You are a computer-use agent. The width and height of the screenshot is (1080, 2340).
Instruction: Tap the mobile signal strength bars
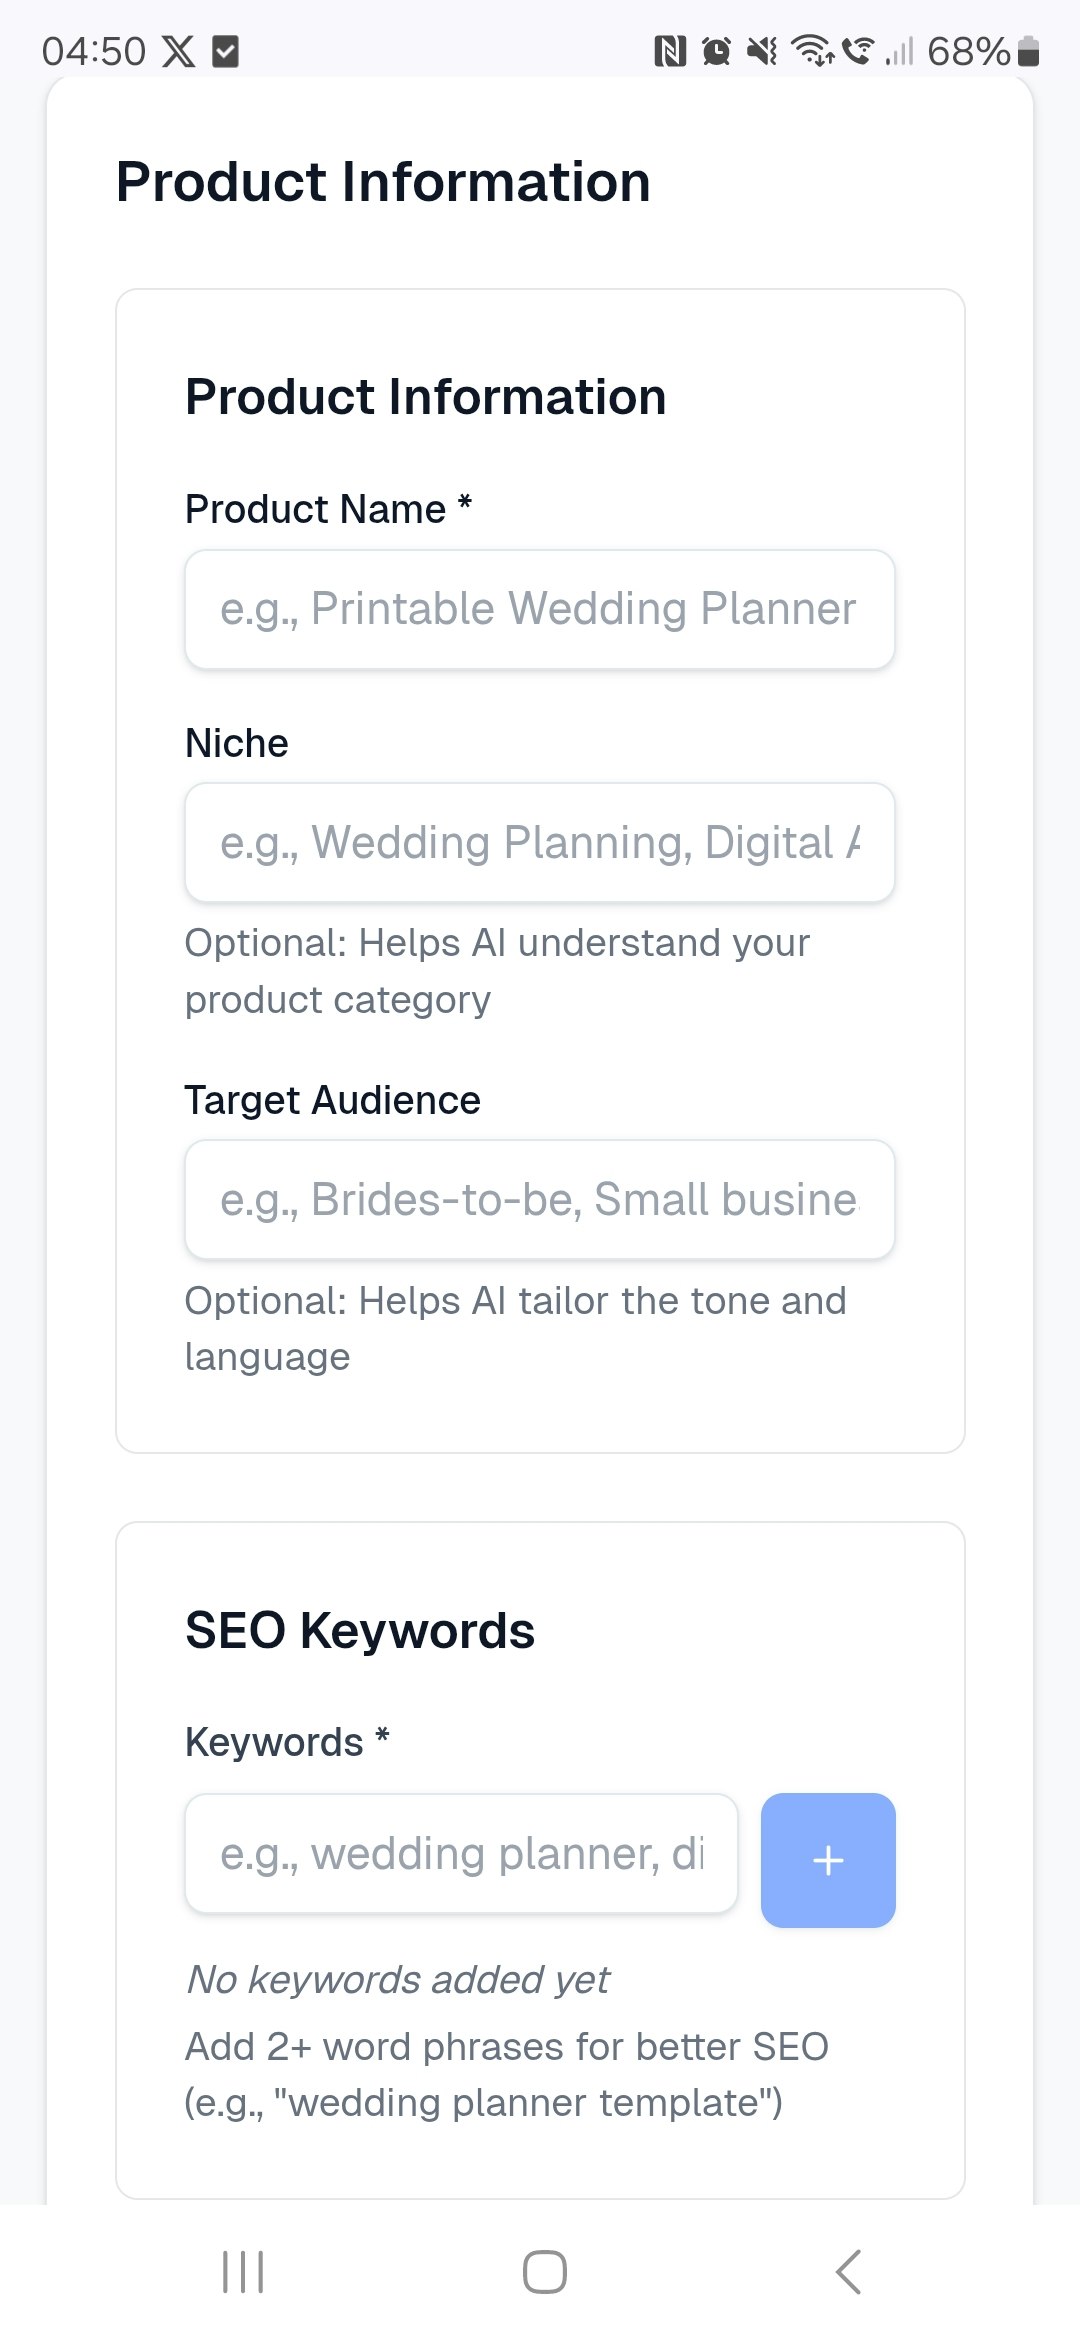coord(900,51)
